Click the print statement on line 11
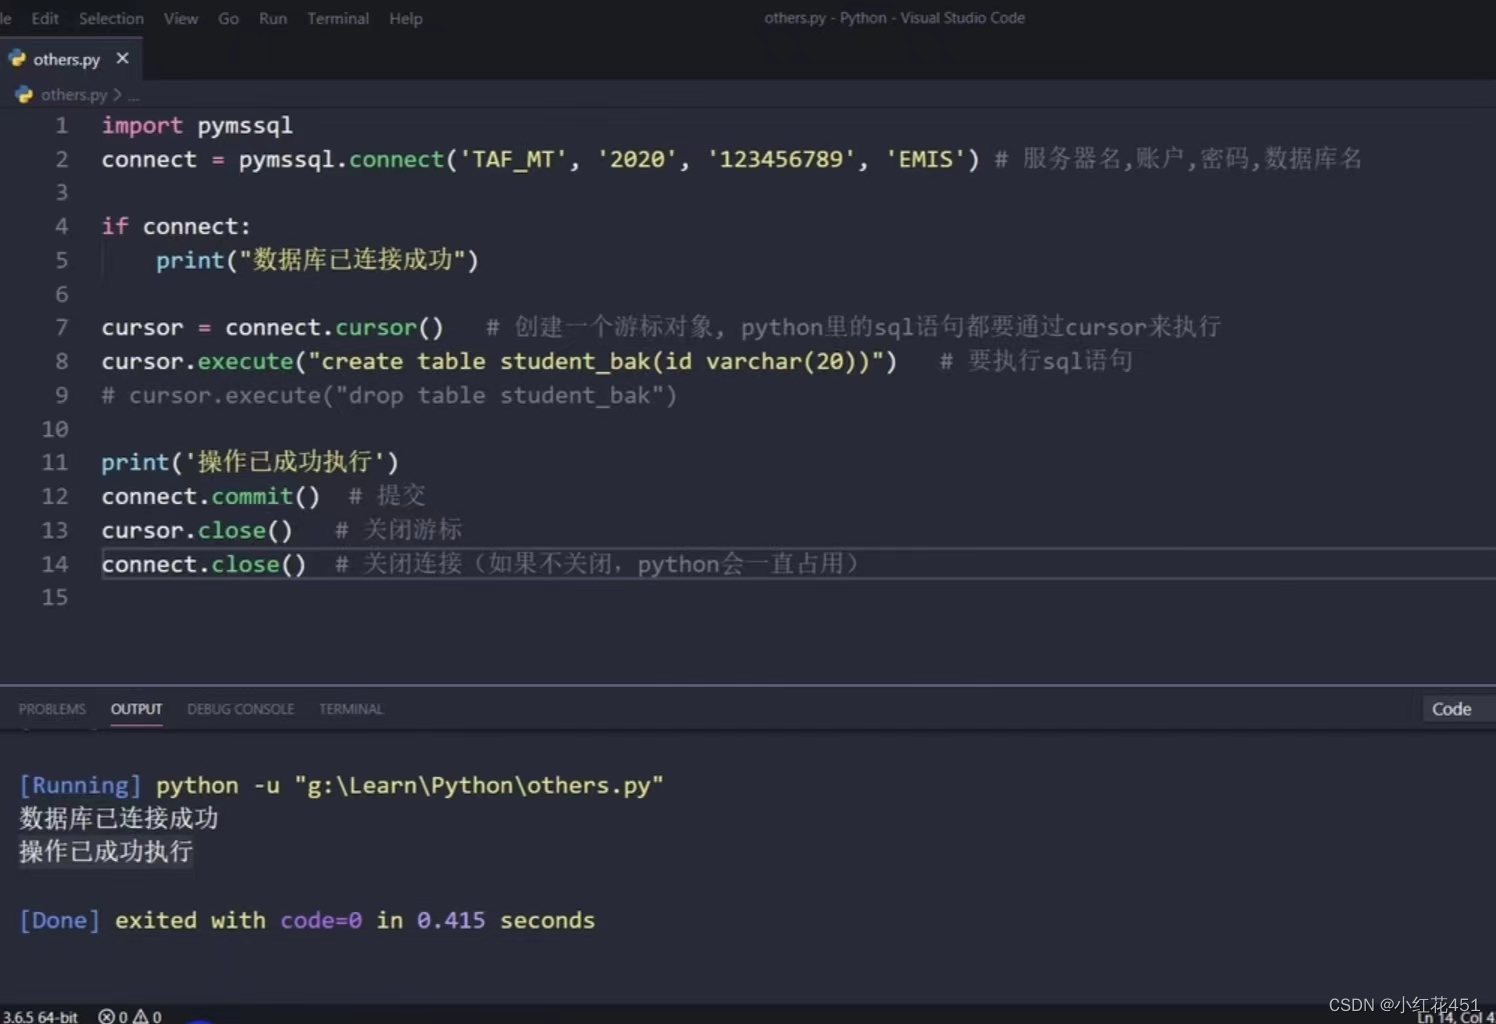This screenshot has width=1496, height=1024. (x=250, y=462)
